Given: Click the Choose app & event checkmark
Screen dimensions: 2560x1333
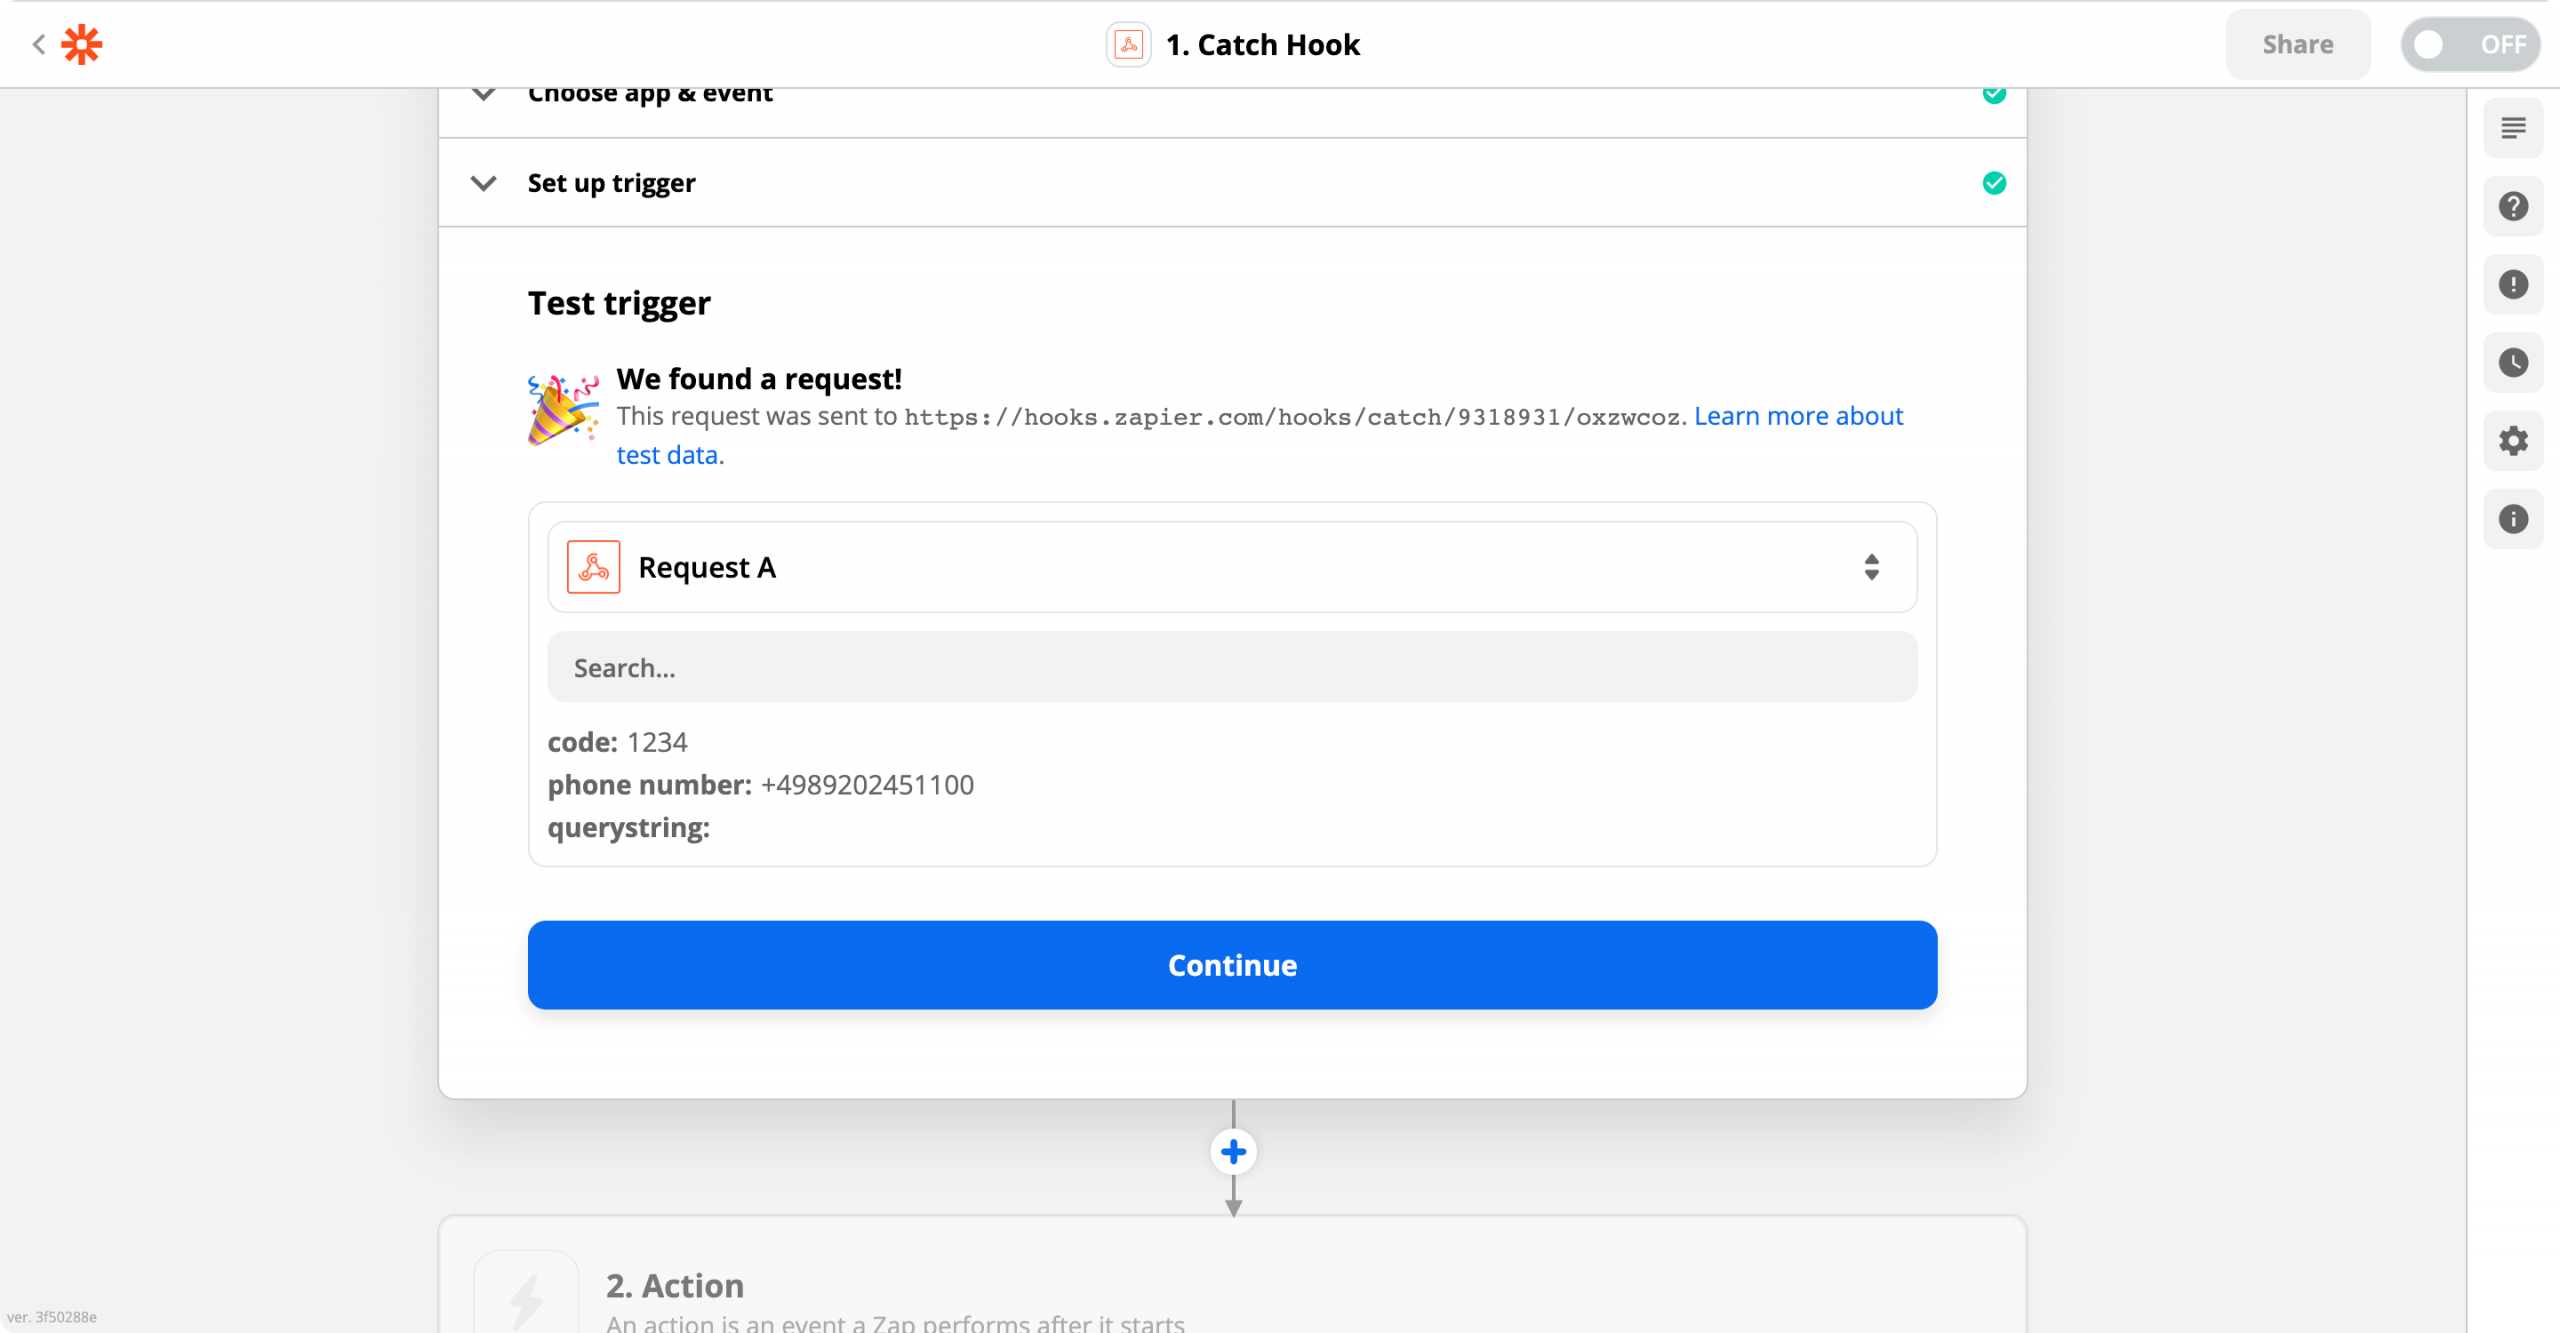Looking at the screenshot, I should pyautogui.click(x=1994, y=94).
